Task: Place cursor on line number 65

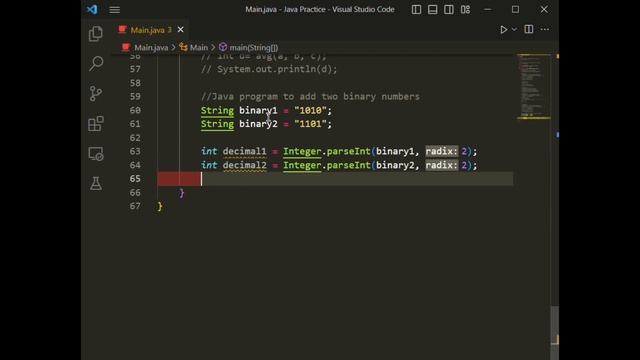Action: click(135, 179)
